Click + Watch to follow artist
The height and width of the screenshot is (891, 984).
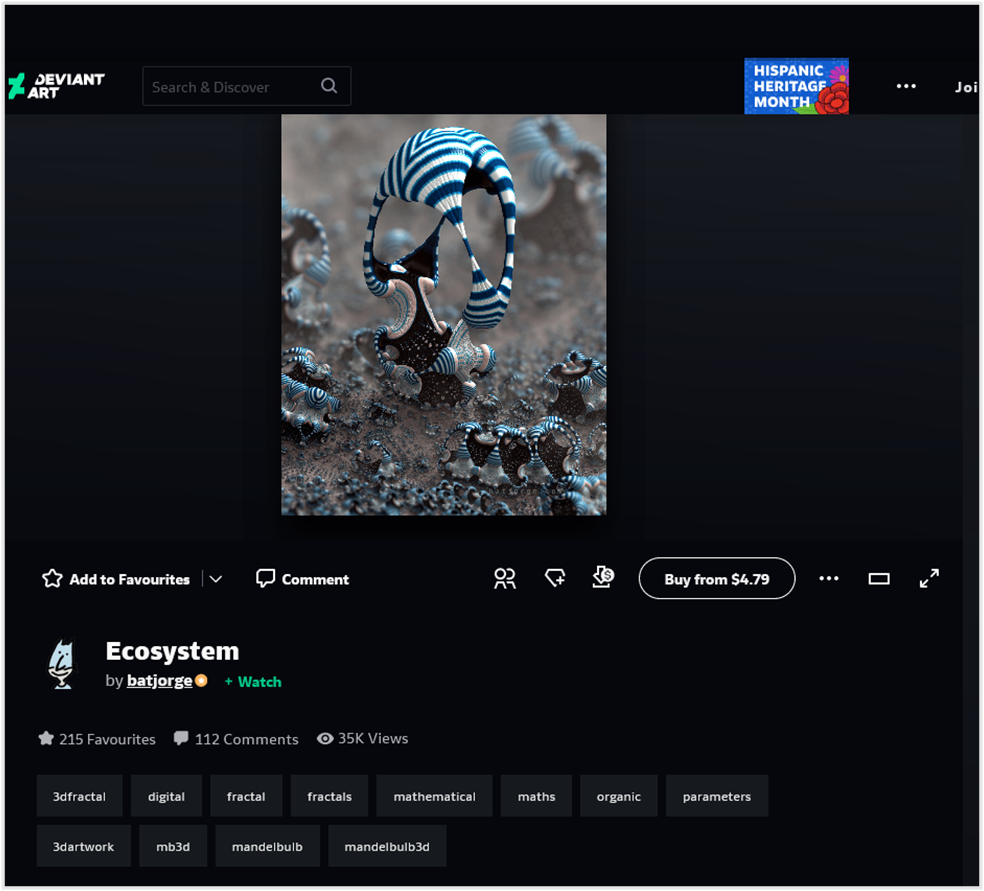tap(253, 681)
